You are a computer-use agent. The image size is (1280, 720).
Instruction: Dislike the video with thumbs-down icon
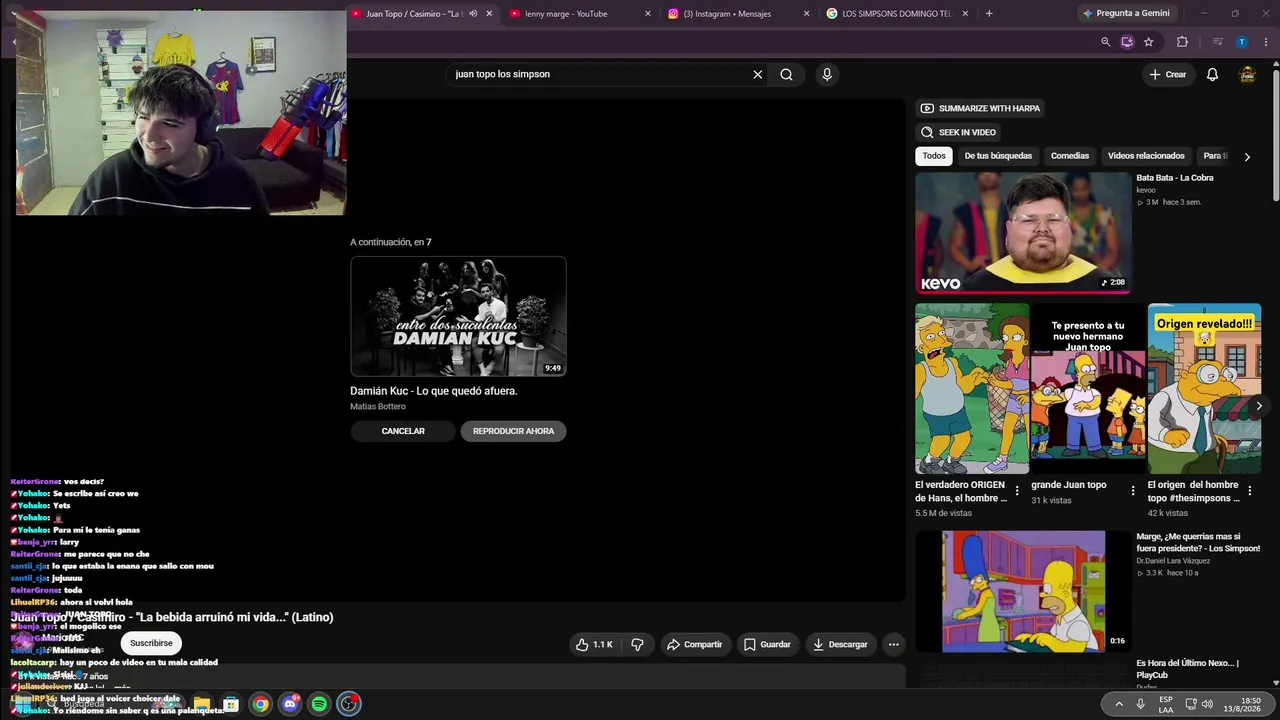(637, 645)
